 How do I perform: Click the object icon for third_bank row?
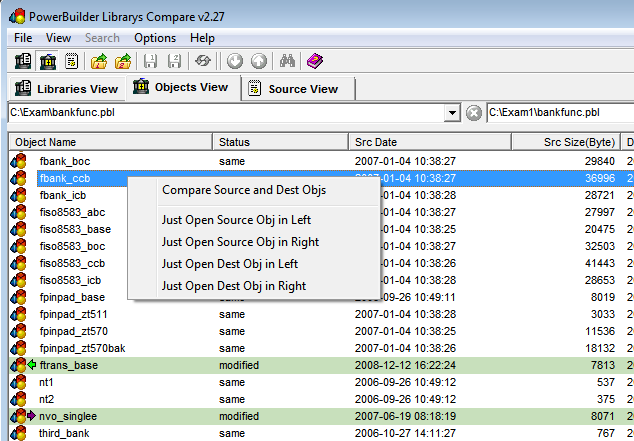18,433
